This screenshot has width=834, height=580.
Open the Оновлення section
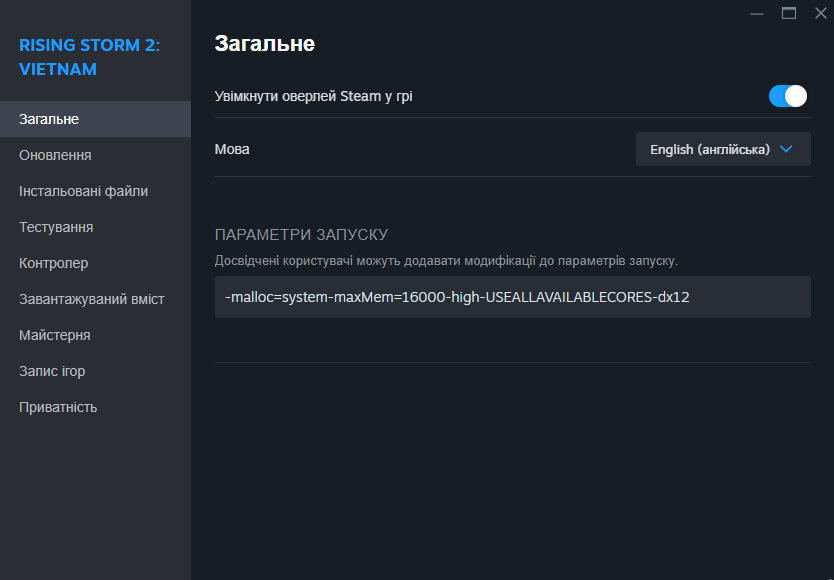[95, 155]
